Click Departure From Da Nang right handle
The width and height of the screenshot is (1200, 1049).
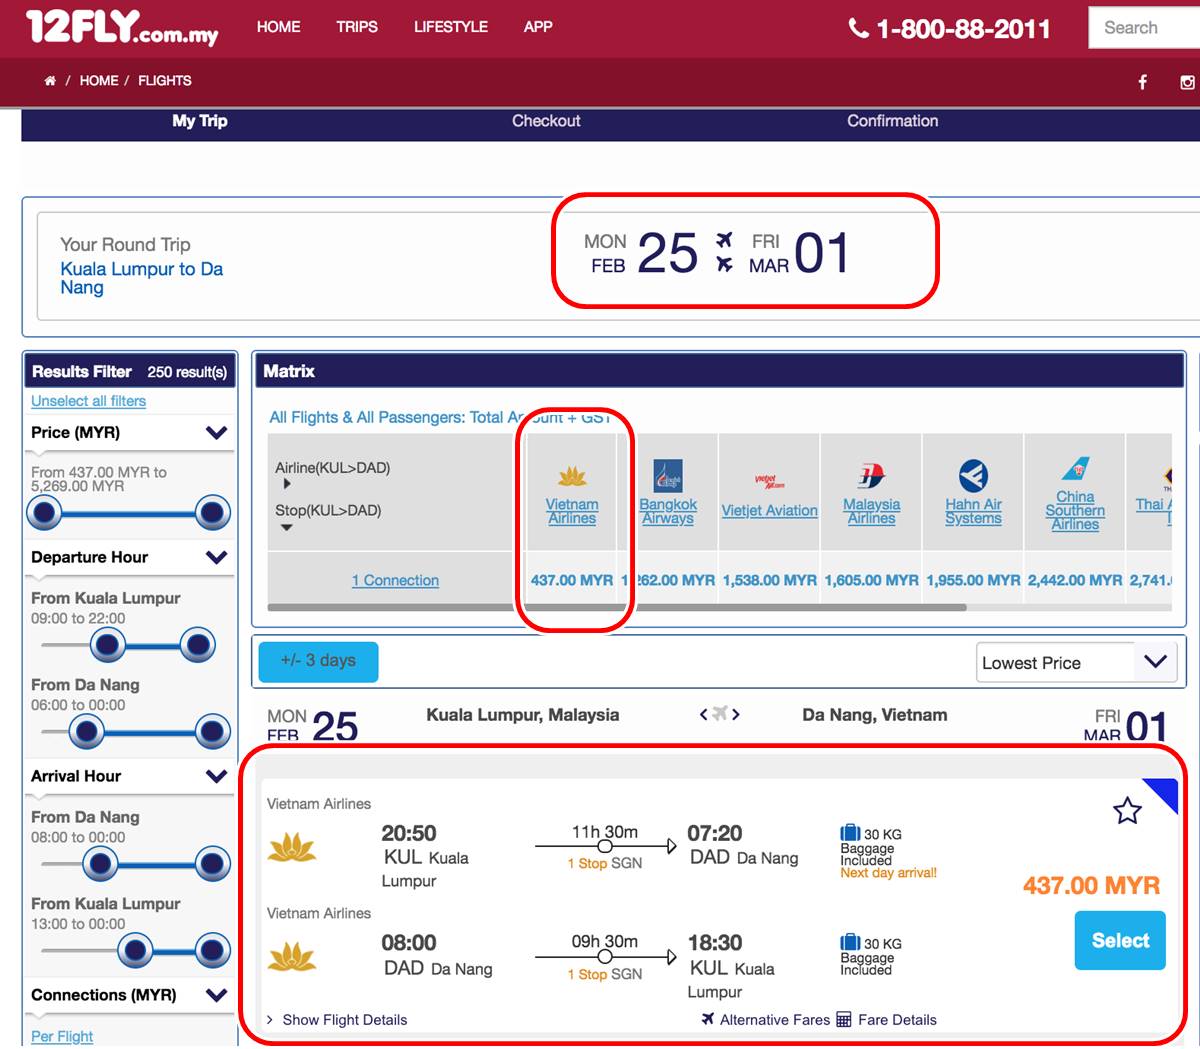[213, 732]
